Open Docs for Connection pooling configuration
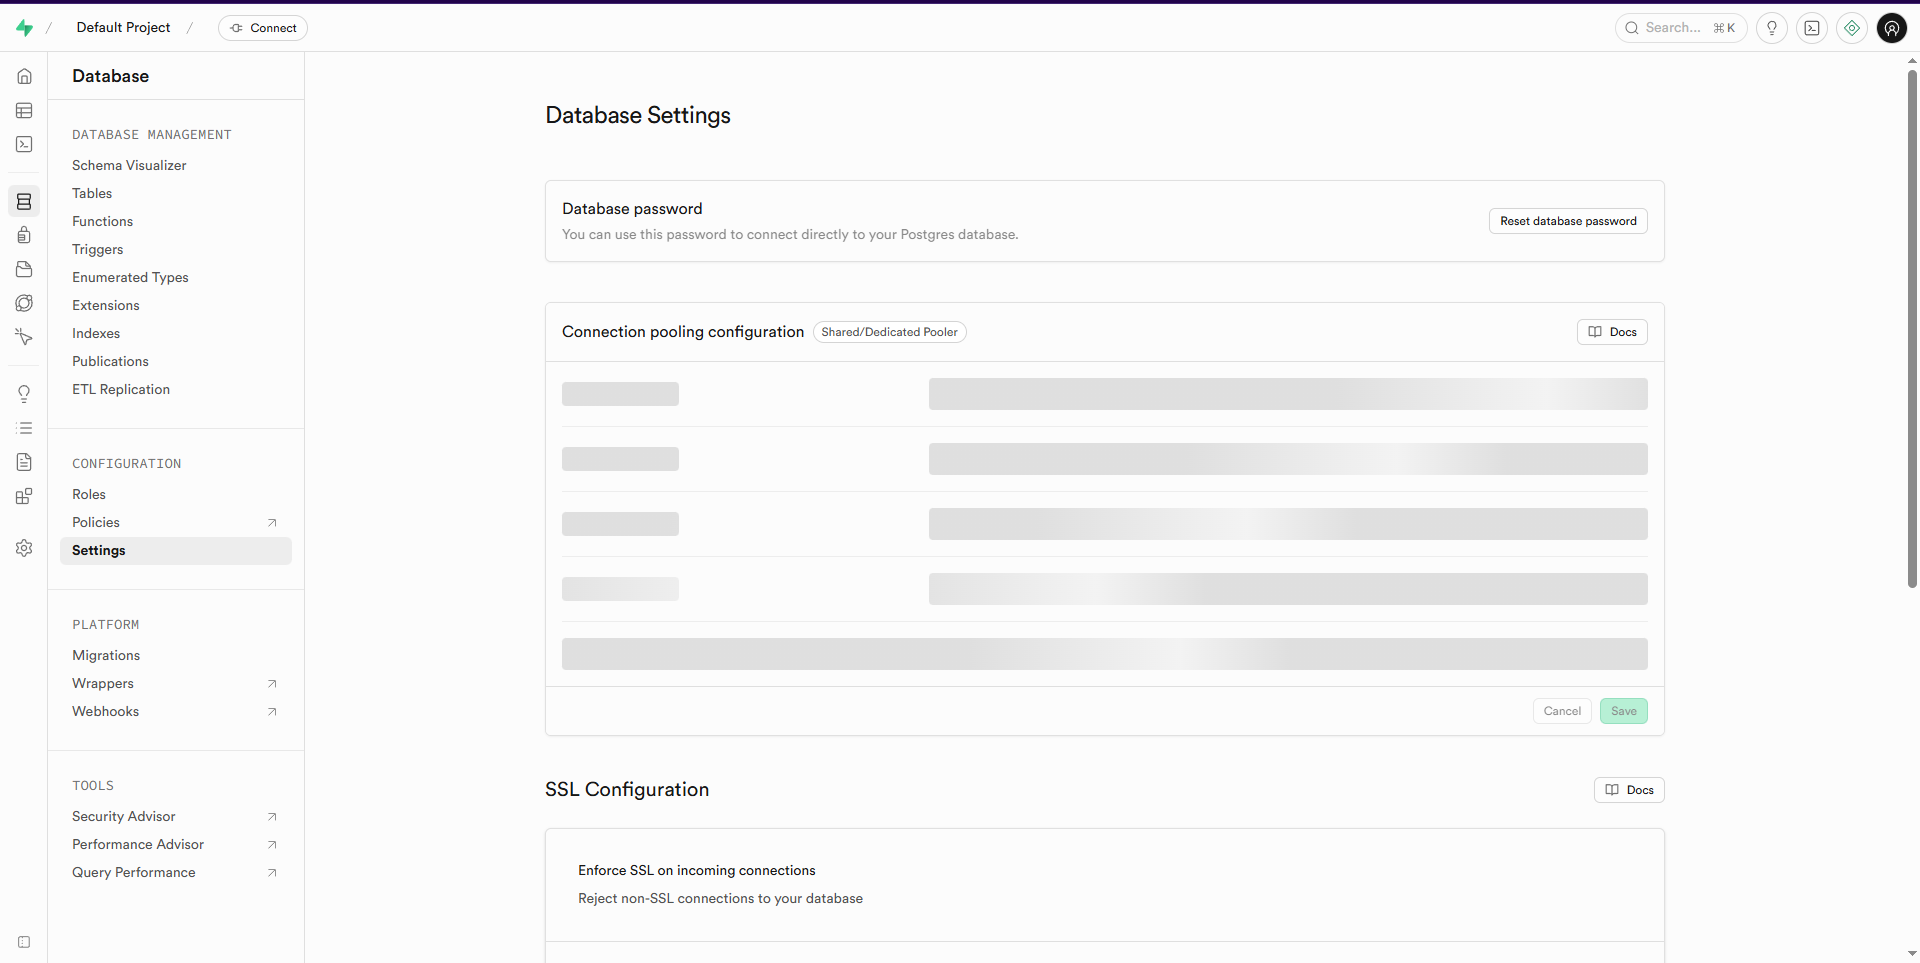 [x=1611, y=332]
